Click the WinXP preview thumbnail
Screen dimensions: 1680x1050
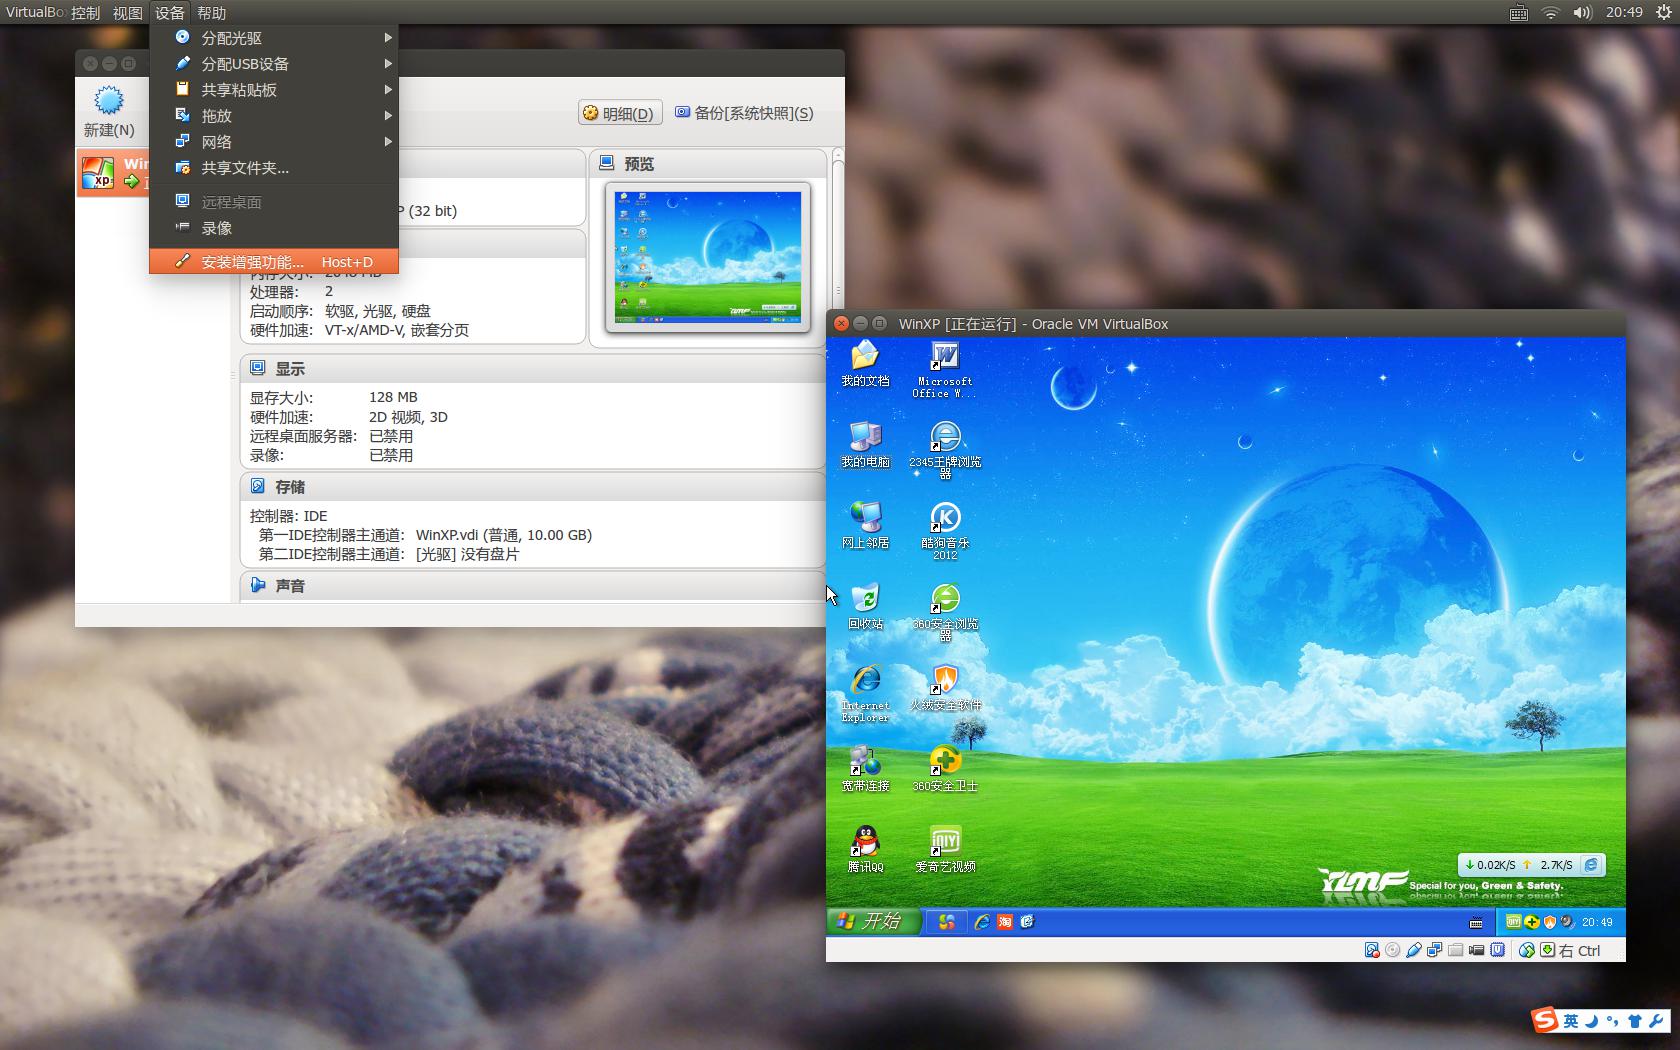707,257
